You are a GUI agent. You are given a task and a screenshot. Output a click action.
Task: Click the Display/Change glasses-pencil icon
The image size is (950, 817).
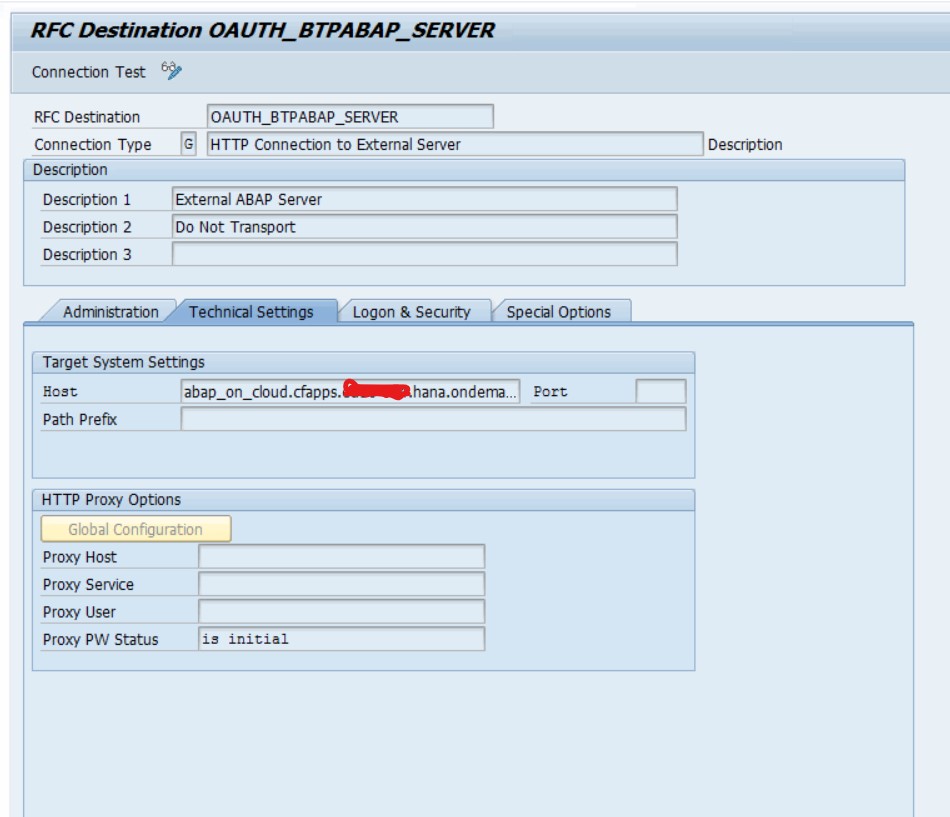click(x=171, y=71)
